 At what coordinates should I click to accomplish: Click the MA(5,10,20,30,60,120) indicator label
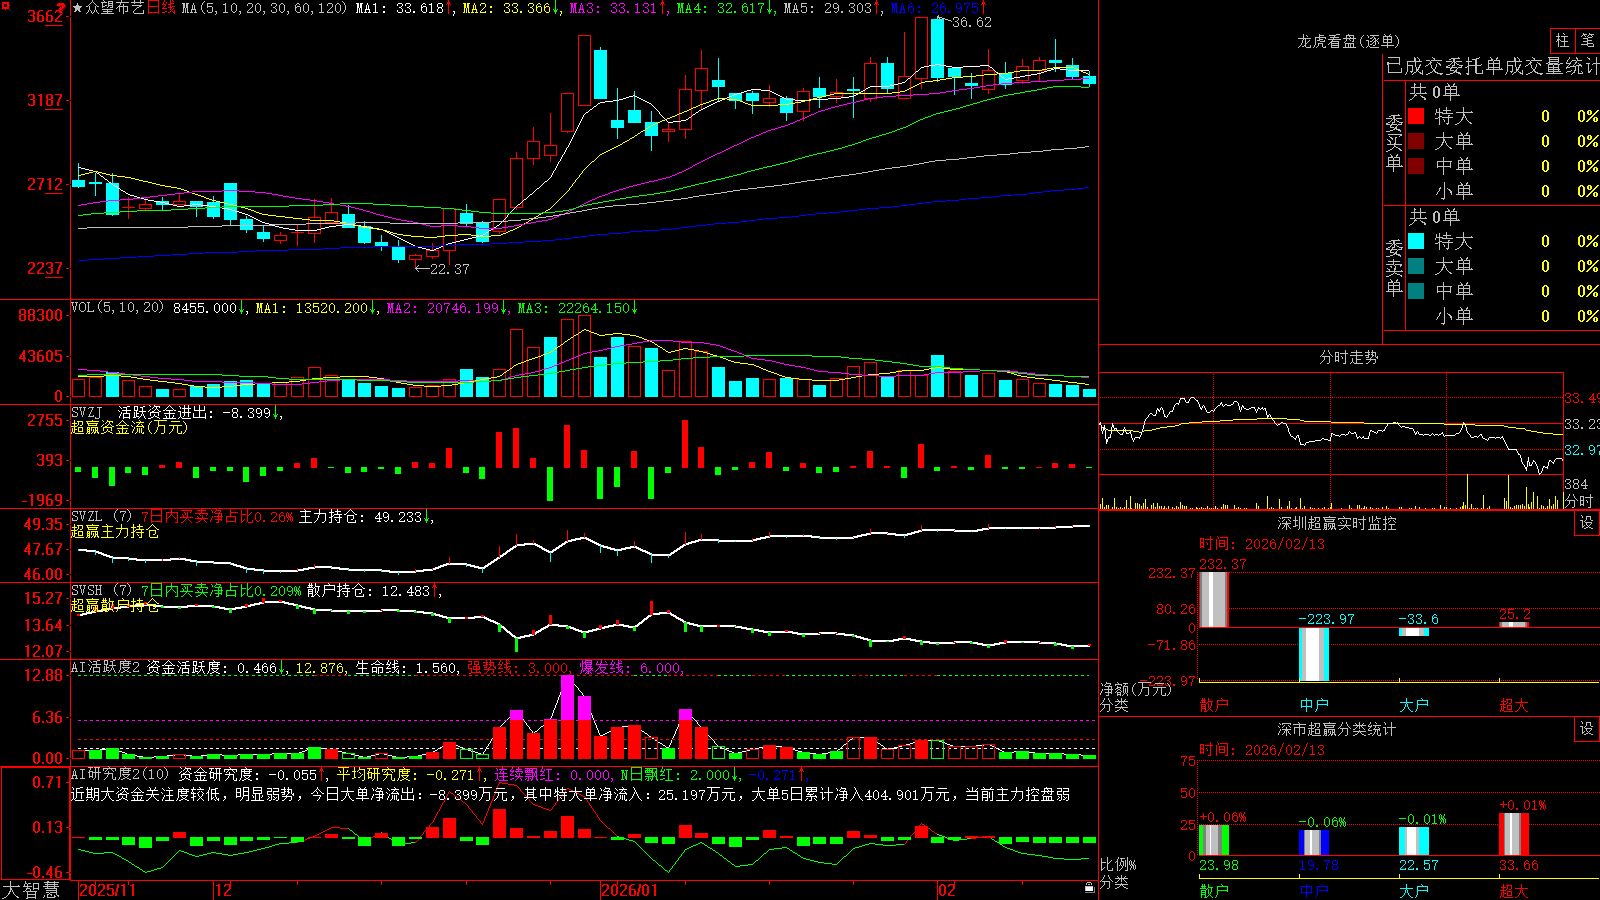pos(265,8)
